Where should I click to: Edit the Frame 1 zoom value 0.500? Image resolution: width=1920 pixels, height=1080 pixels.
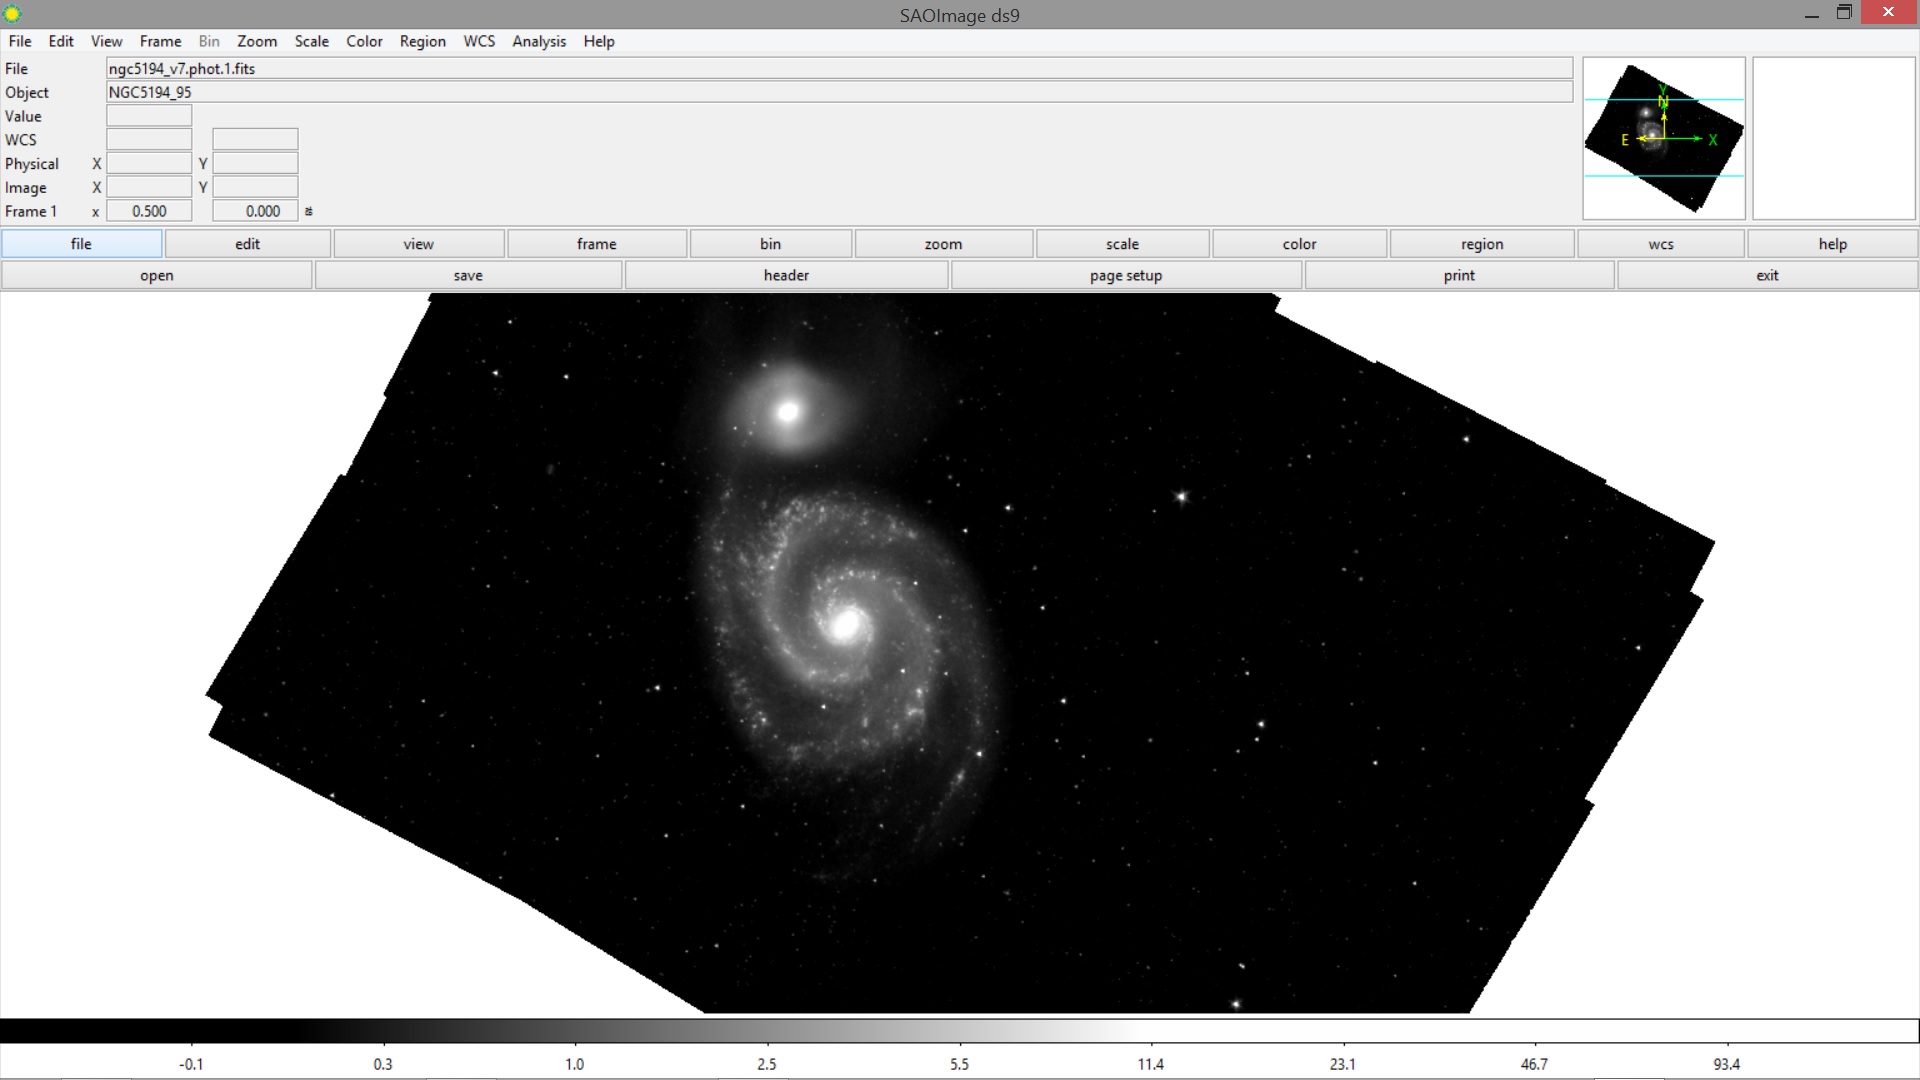pos(148,211)
